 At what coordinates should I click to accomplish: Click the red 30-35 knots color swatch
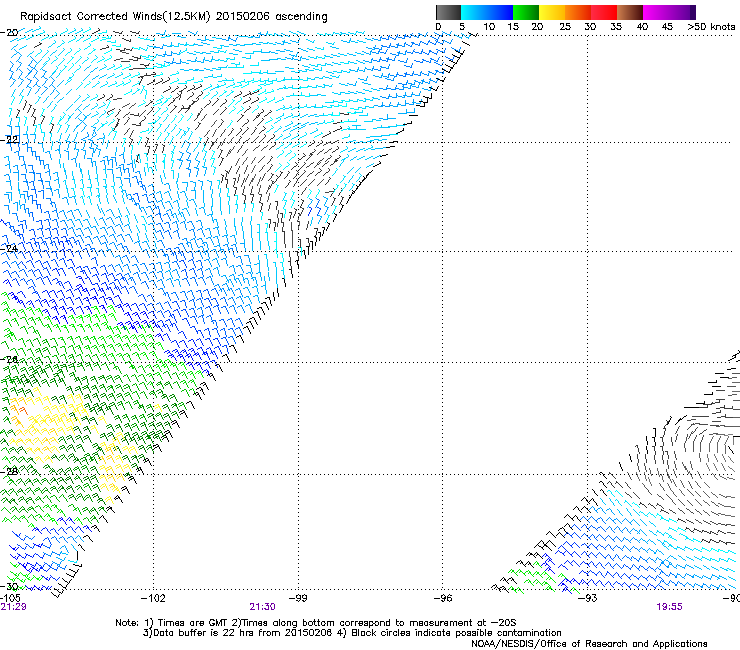click(604, 12)
